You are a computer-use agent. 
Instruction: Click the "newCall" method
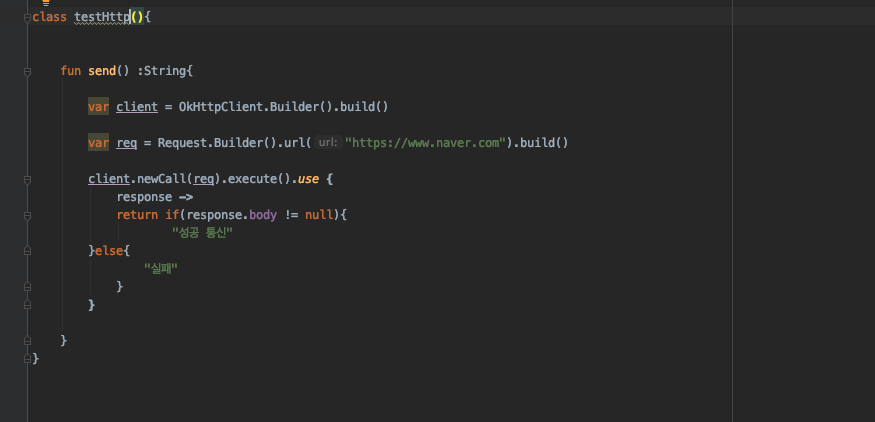pyautogui.click(x=162, y=179)
